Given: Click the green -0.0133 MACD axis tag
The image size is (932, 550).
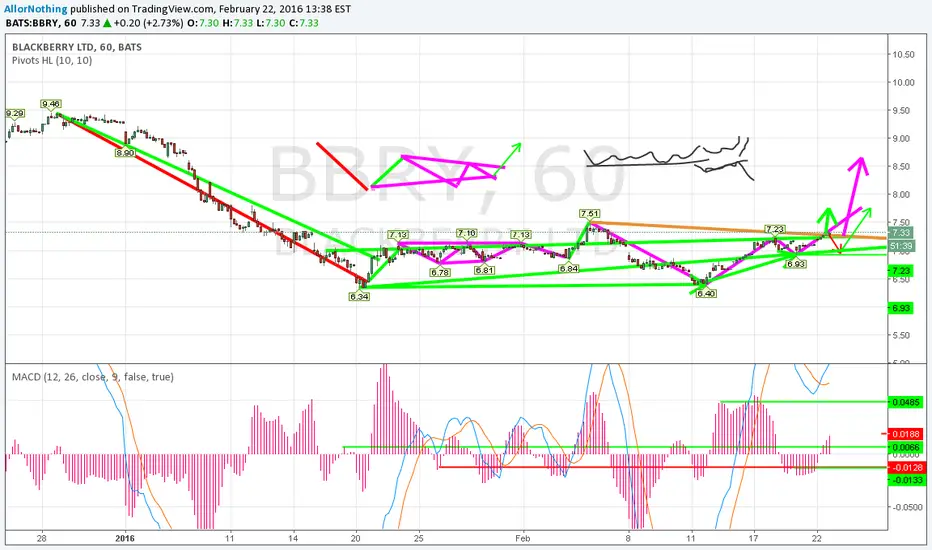Looking at the screenshot, I should [906, 479].
